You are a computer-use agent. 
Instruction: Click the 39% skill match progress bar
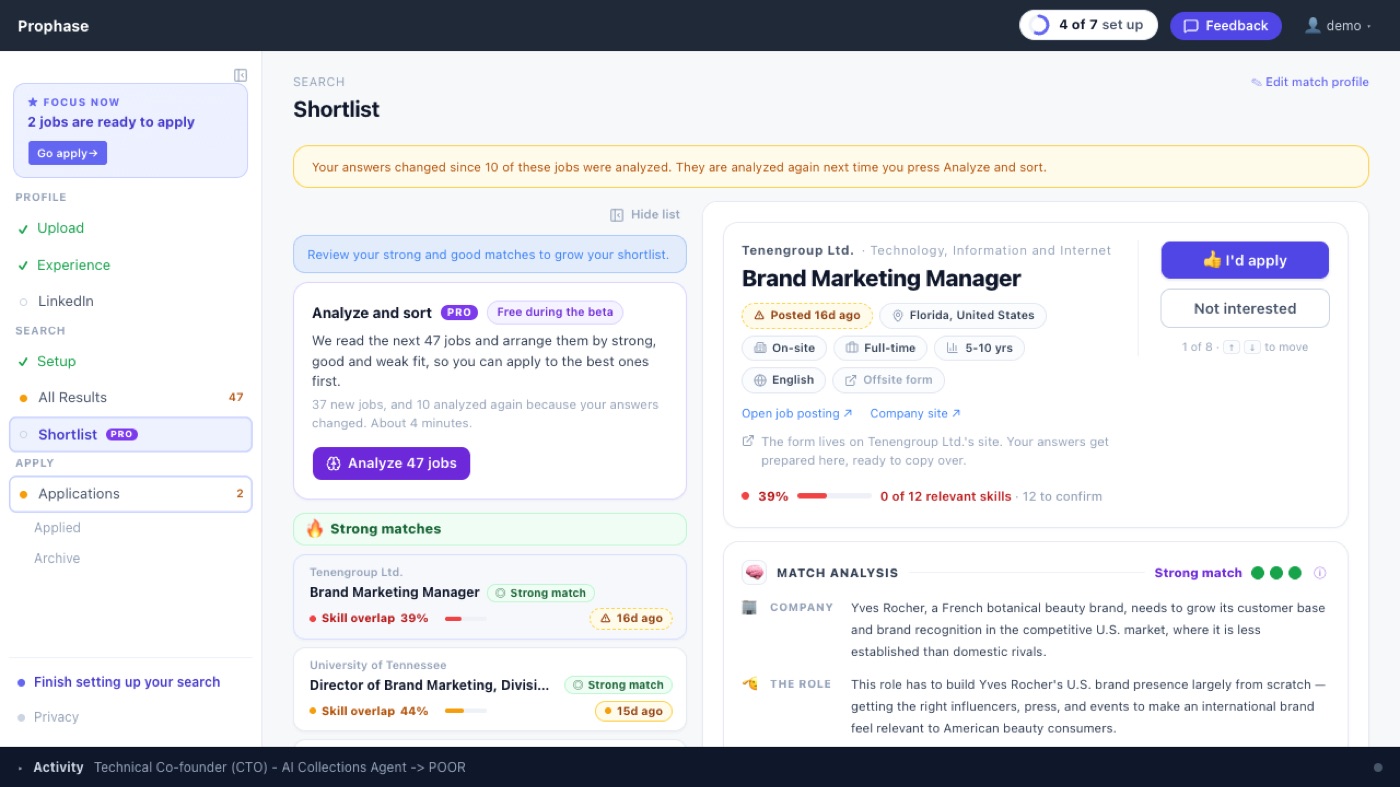[x=834, y=496]
